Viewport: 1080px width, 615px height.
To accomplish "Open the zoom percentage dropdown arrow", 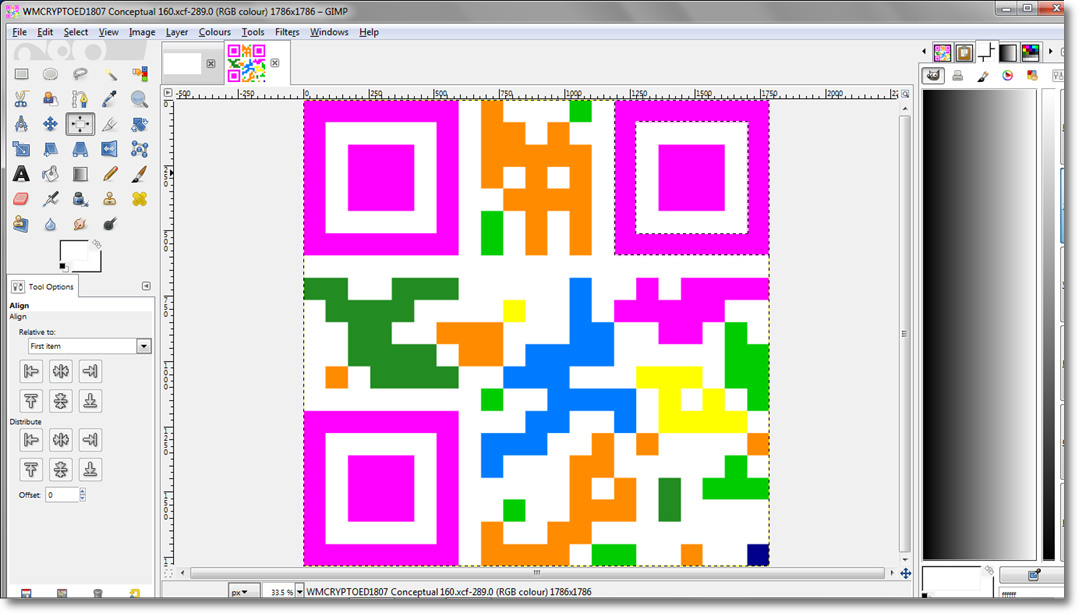I will pyautogui.click(x=300, y=592).
